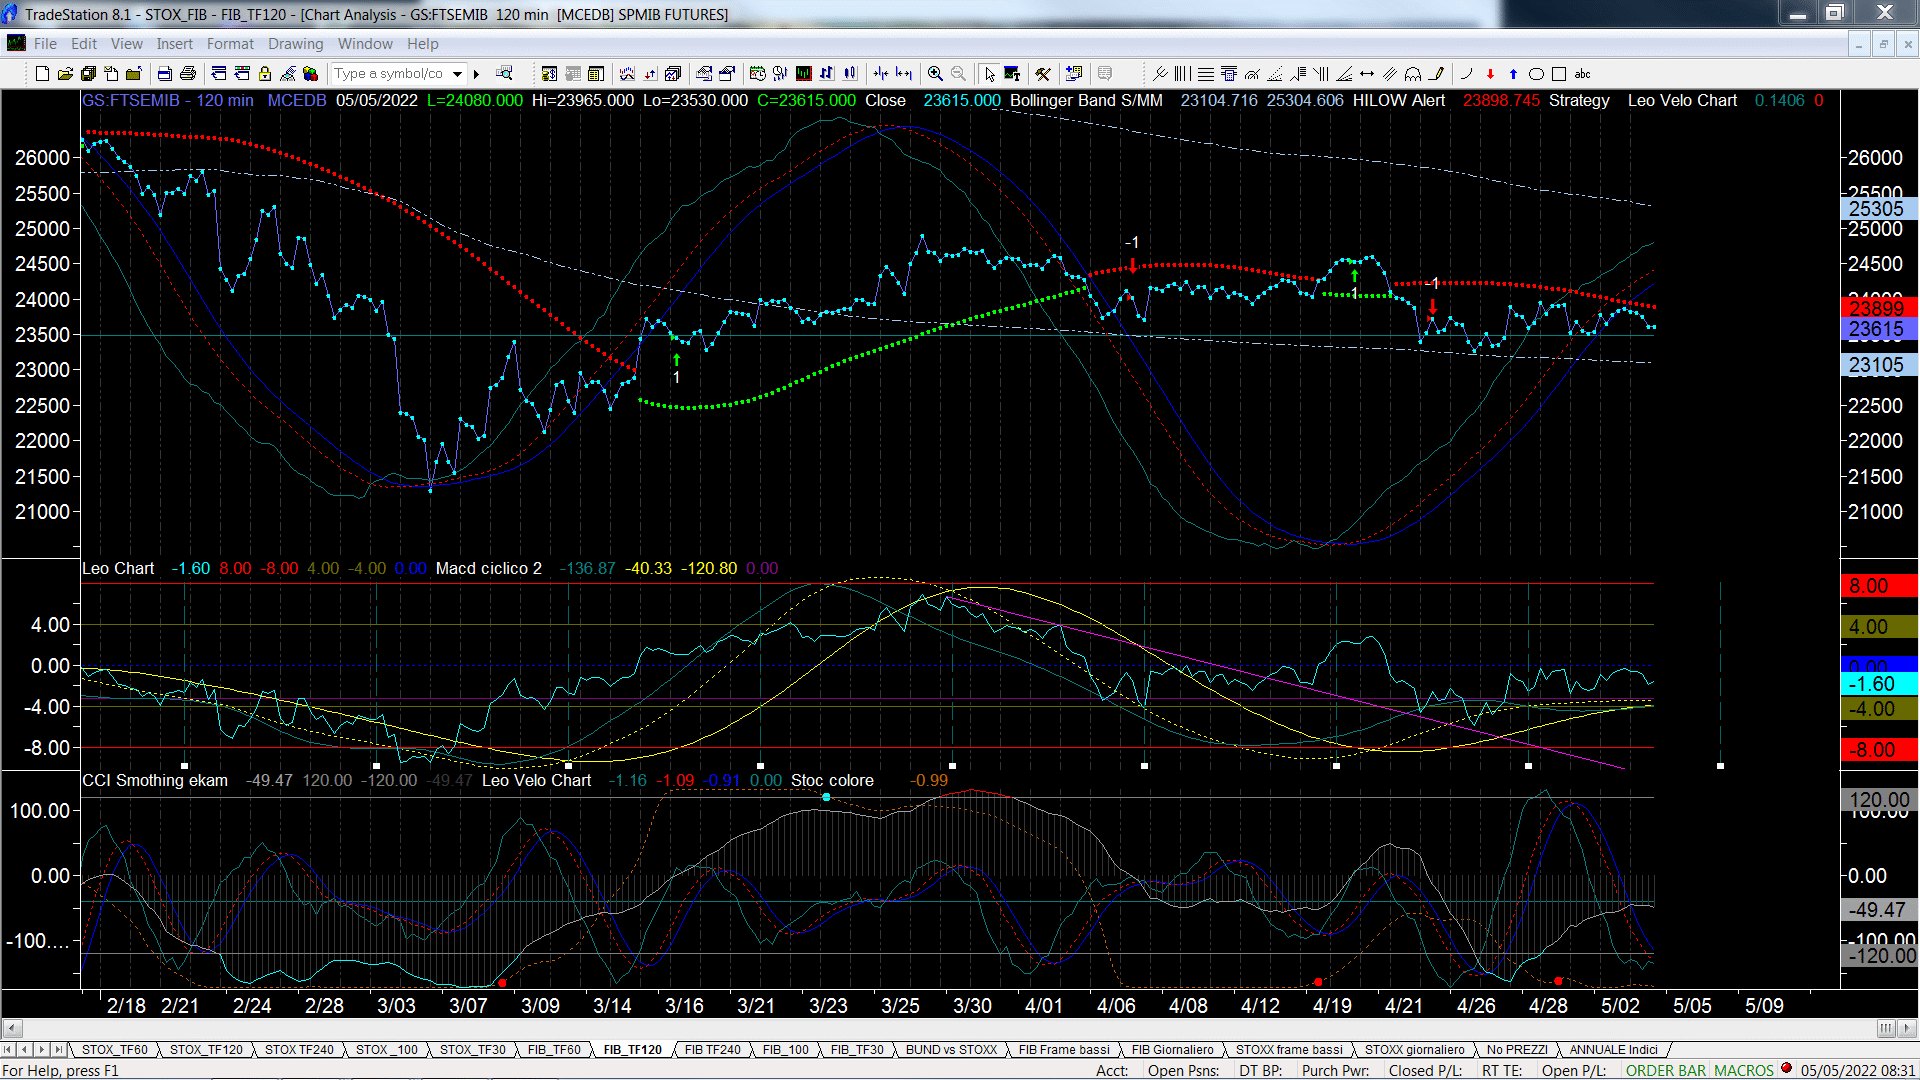Switch to the FIB_100 tab

785,1050
